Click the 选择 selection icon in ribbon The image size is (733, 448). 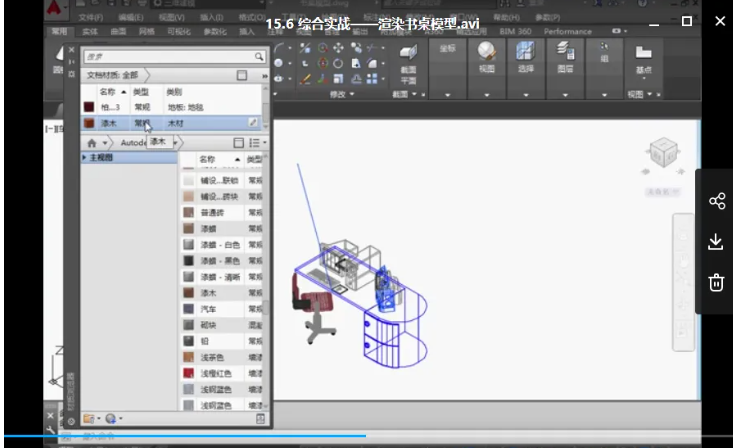point(525,51)
